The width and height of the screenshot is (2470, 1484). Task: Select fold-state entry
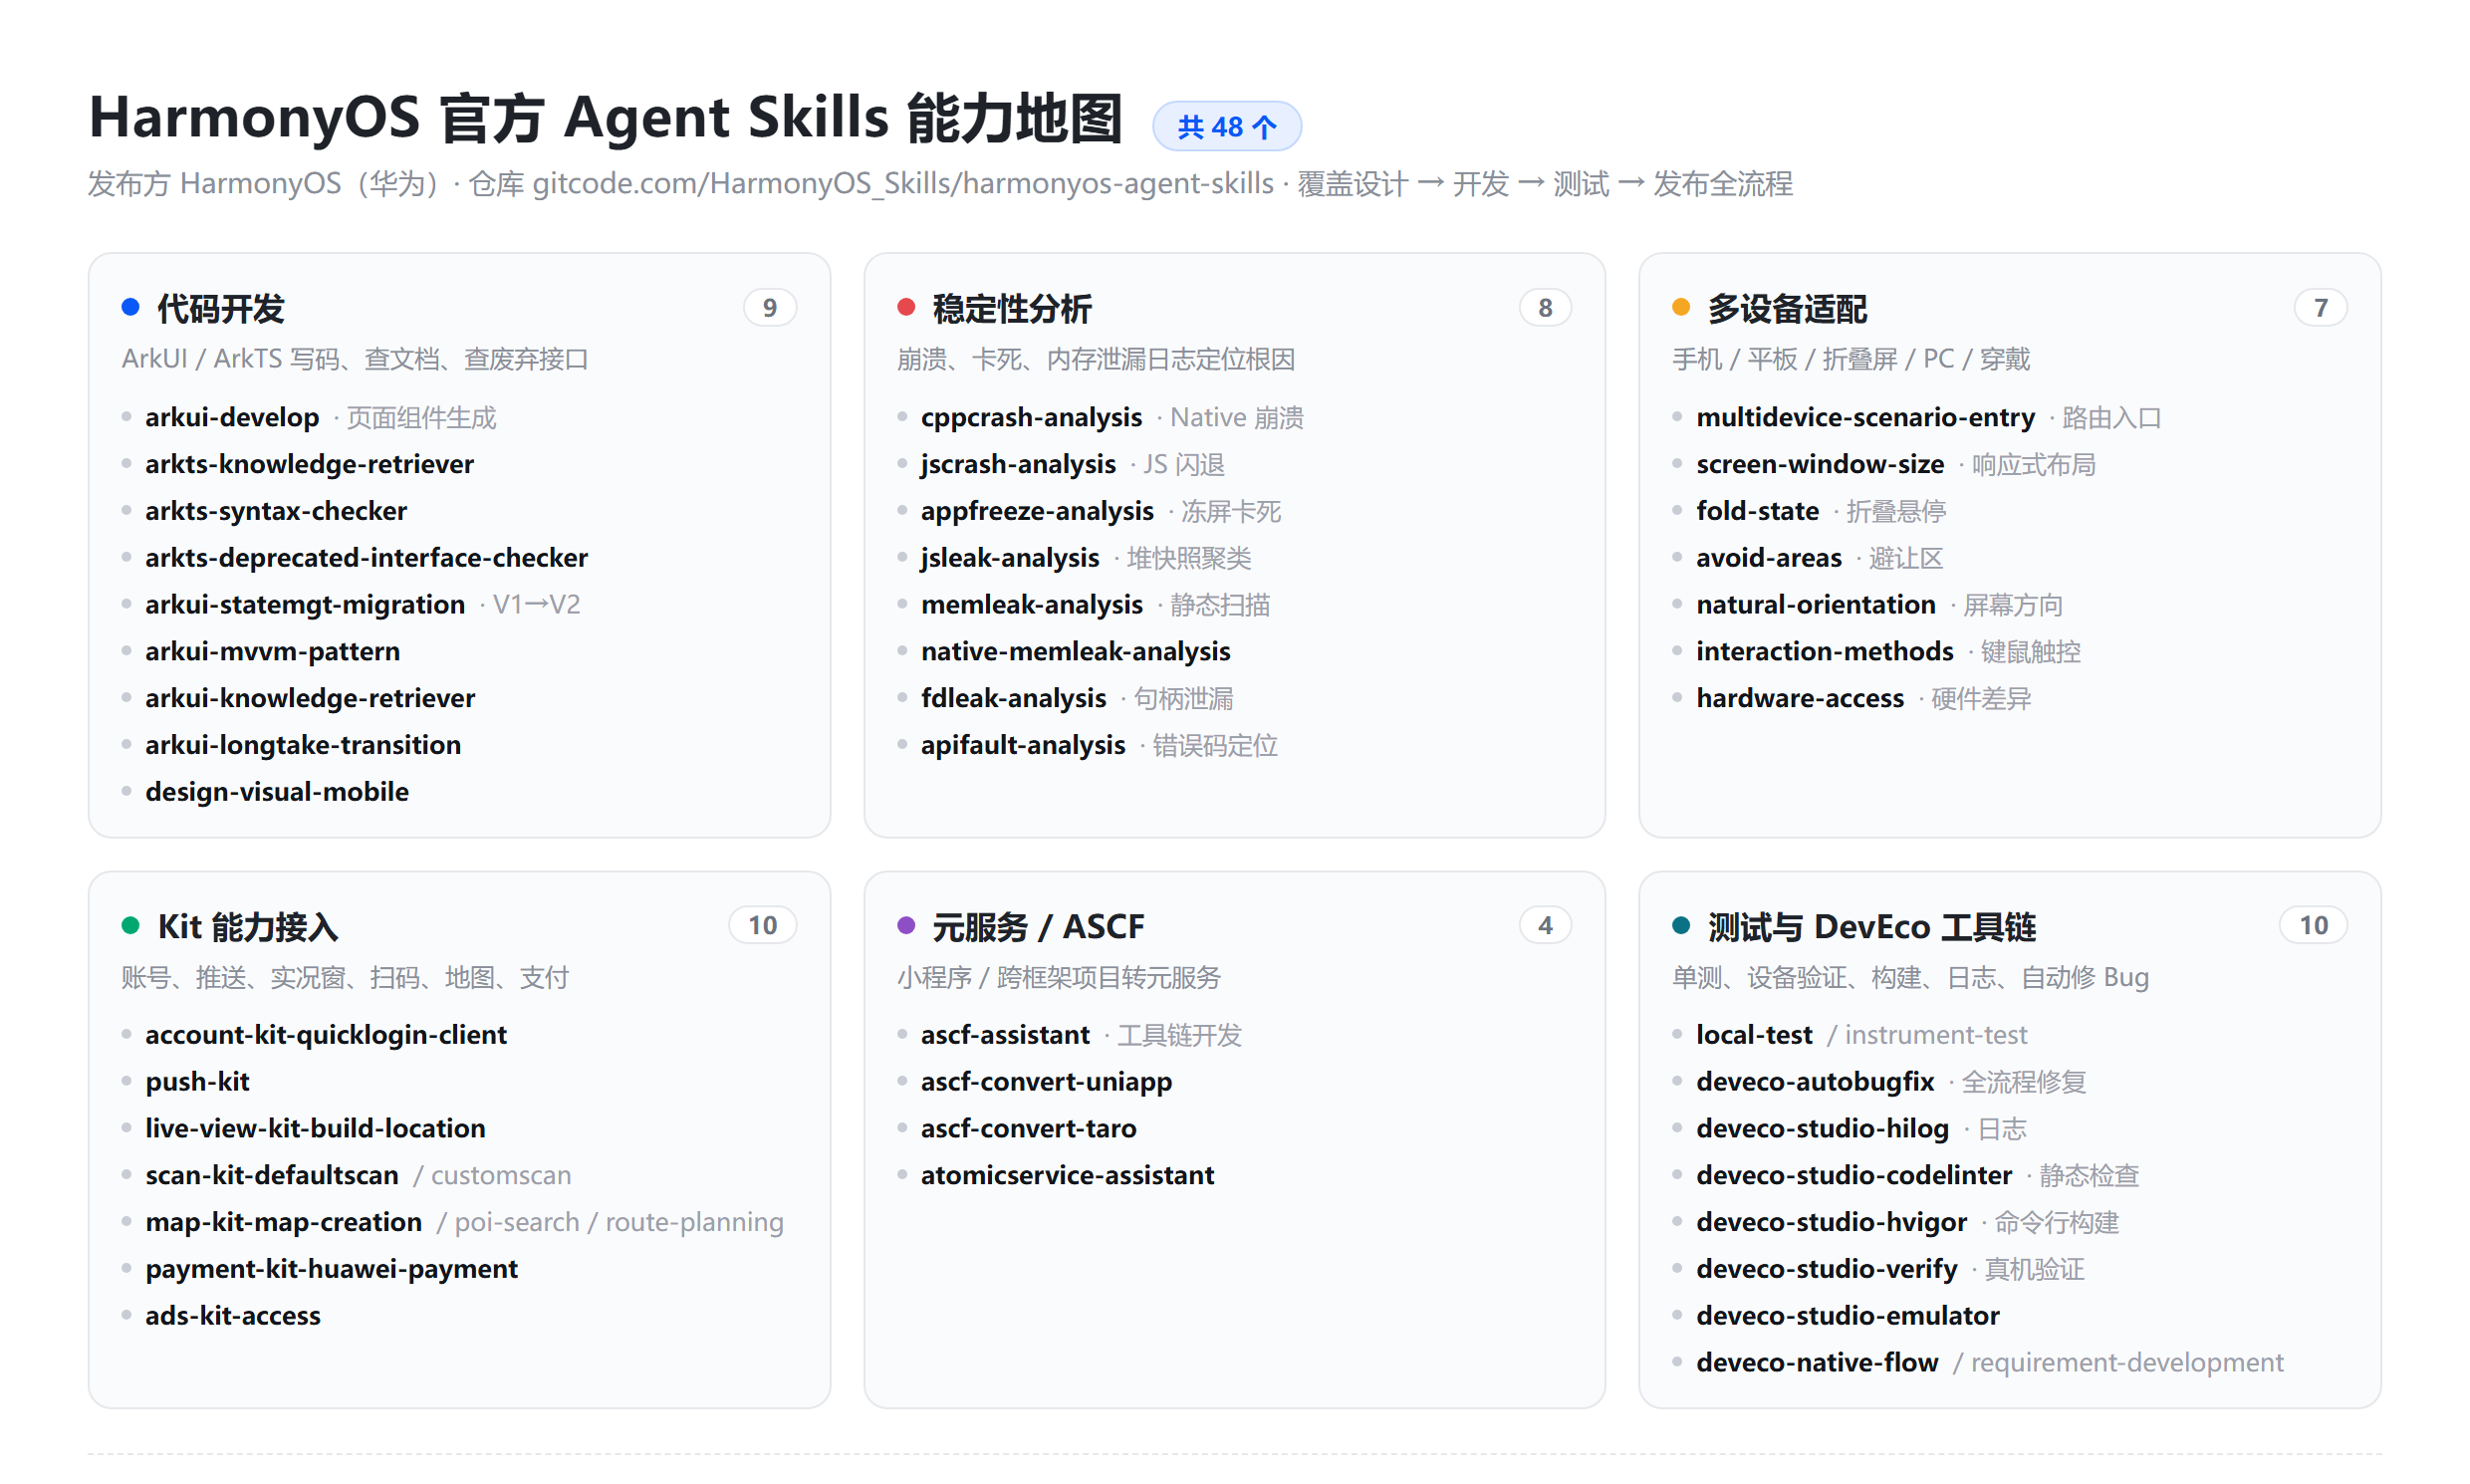click(x=1757, y=511)
